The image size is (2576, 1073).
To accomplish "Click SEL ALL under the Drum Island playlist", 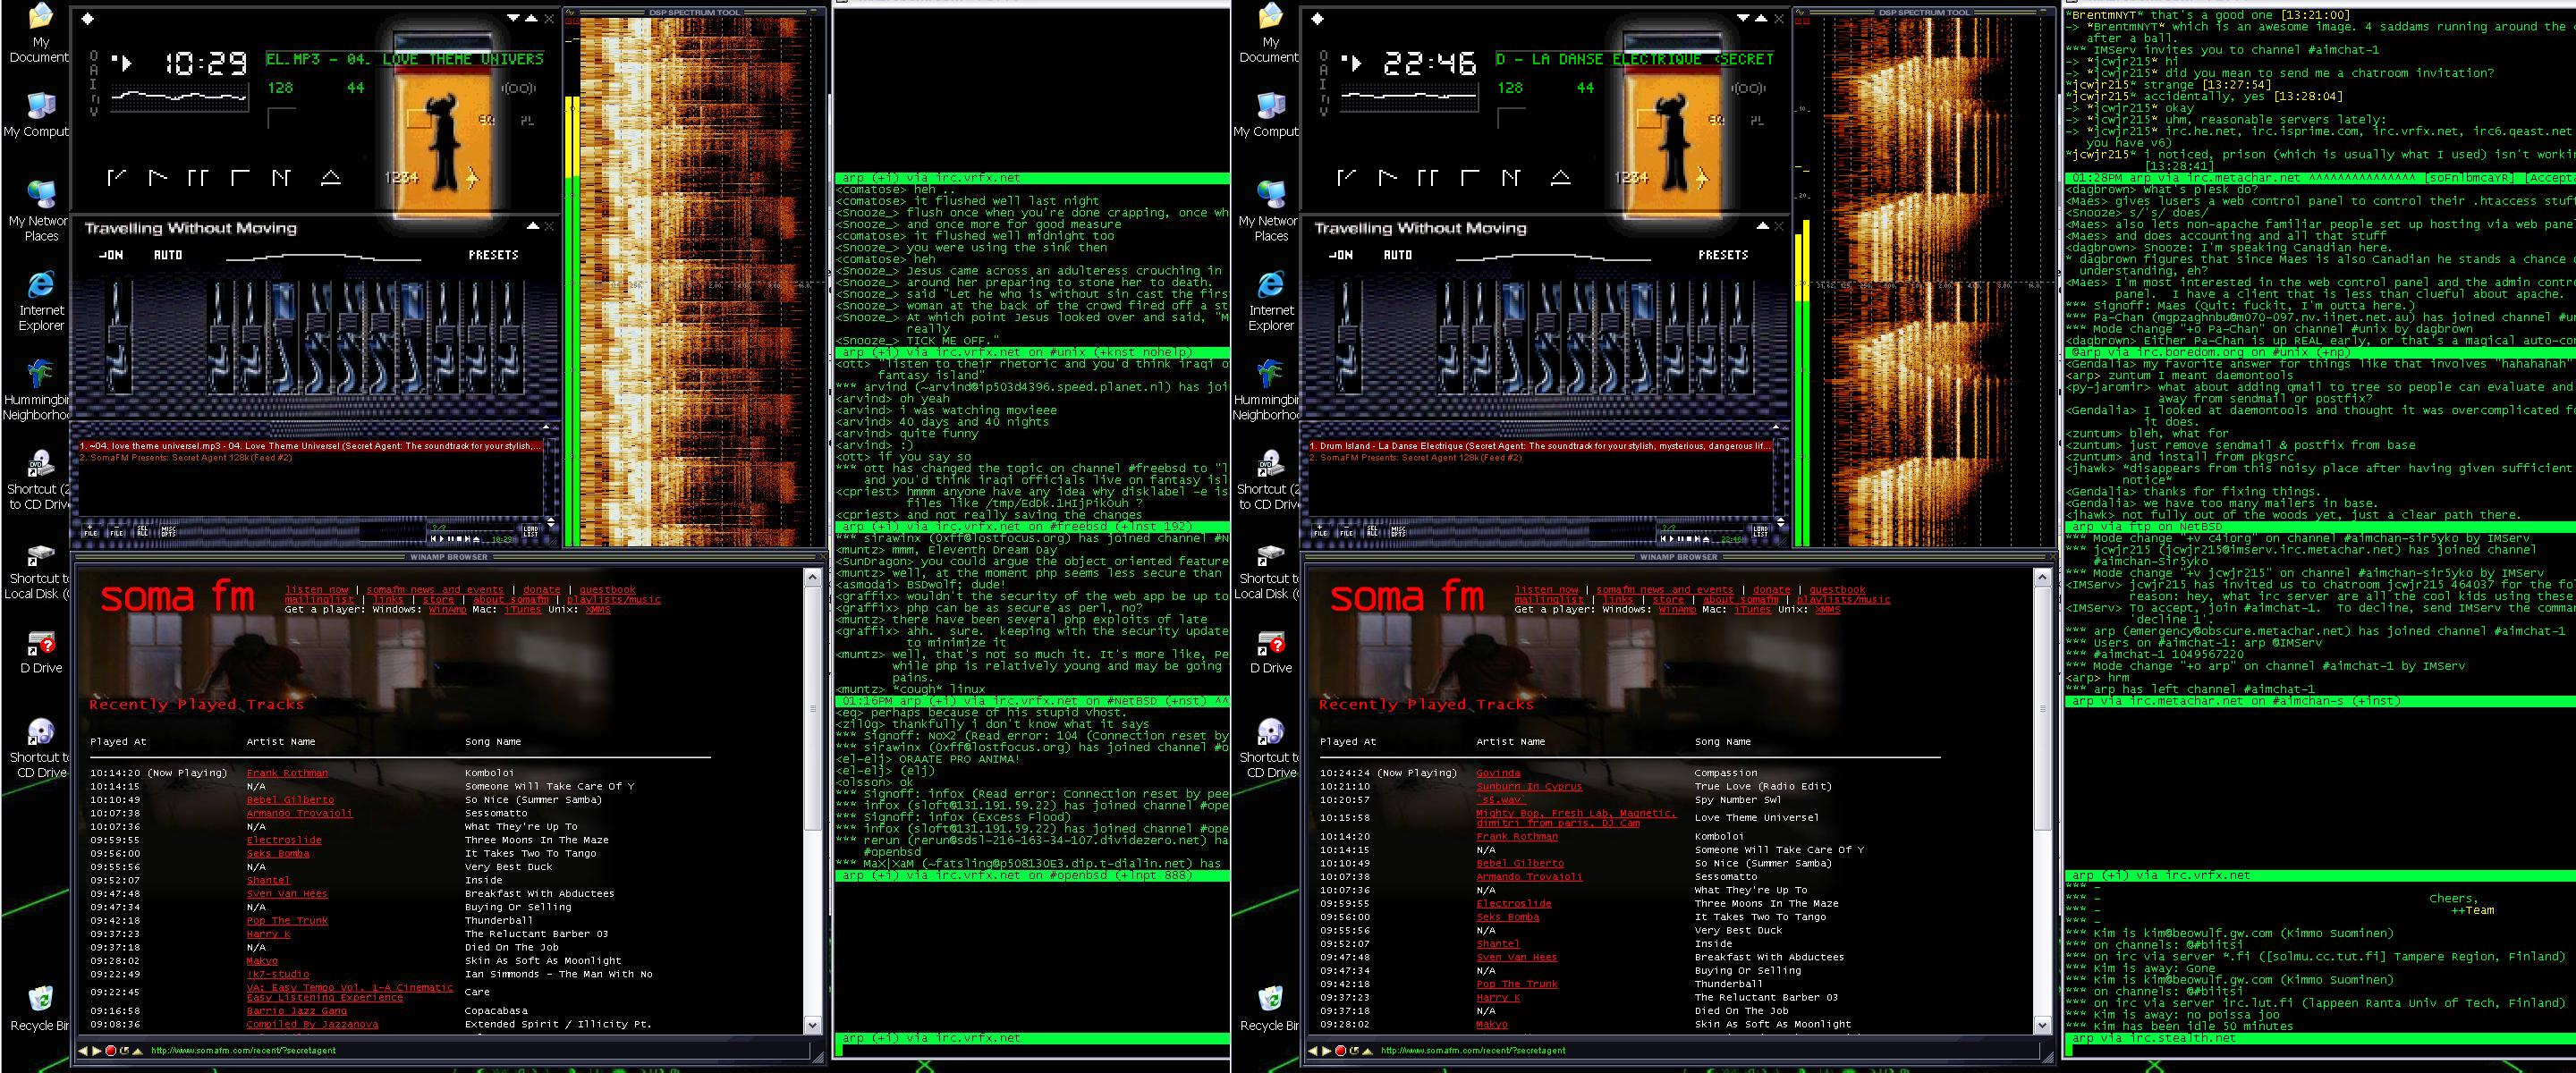I will pos(1372,530).
